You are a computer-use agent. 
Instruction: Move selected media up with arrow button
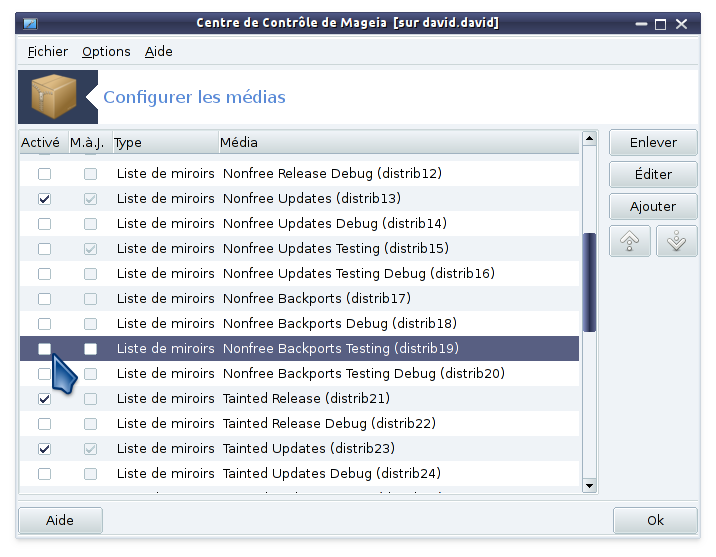pos(630,241)
